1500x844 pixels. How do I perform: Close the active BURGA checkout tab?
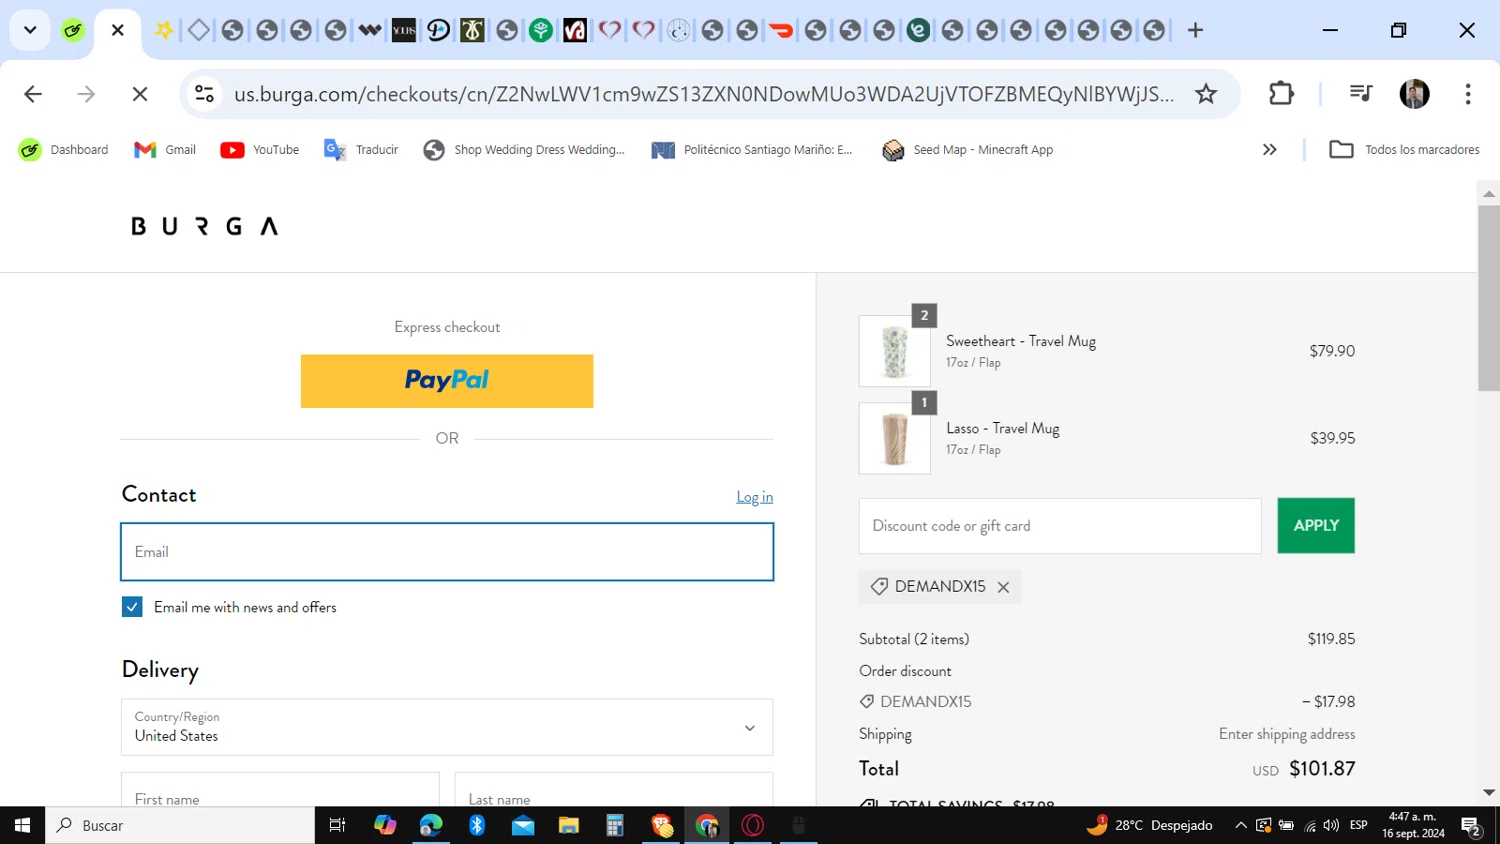[118, 30]
